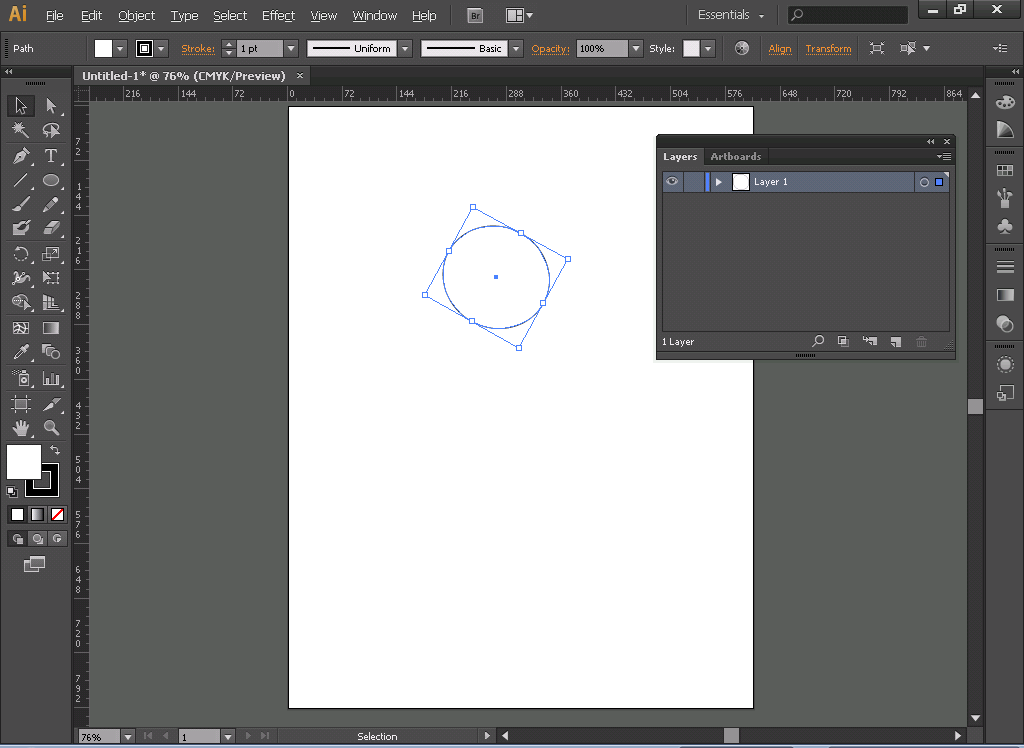Set paint mode to Color
1024x748 pixels.
(18, 515)
